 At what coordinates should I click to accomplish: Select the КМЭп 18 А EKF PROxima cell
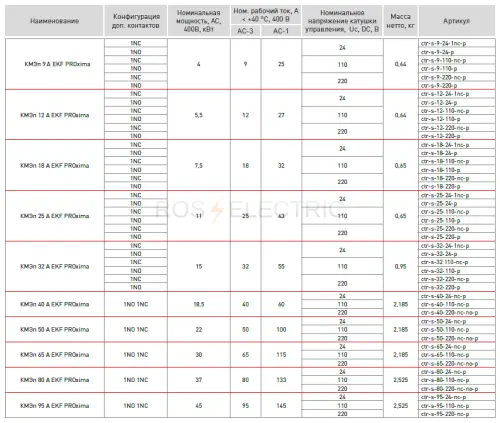(55, 165)
